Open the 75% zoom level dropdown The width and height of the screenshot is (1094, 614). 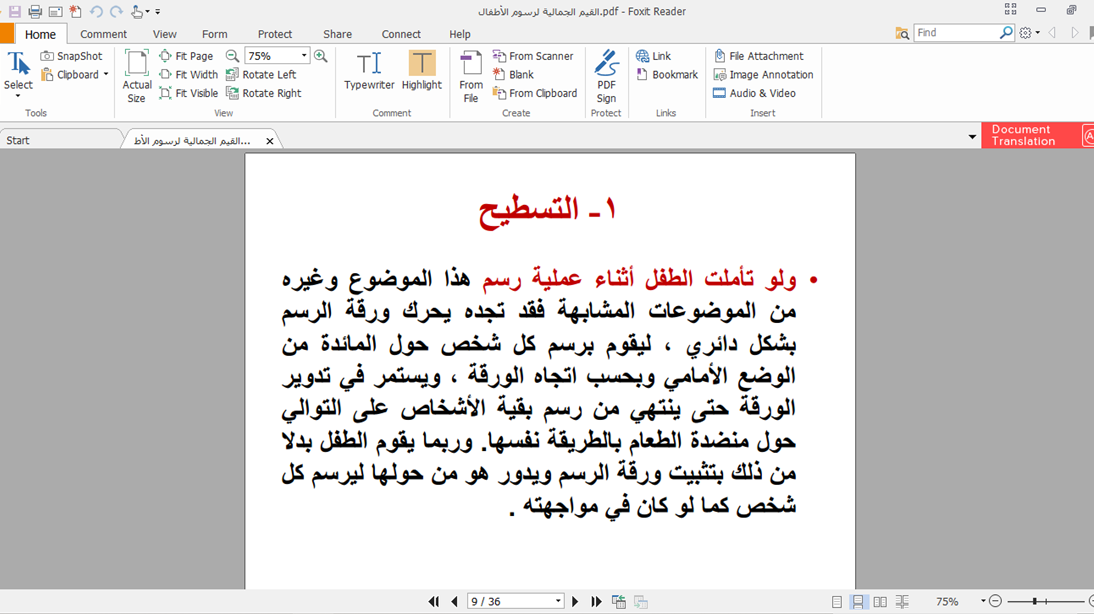click(304, 56)
